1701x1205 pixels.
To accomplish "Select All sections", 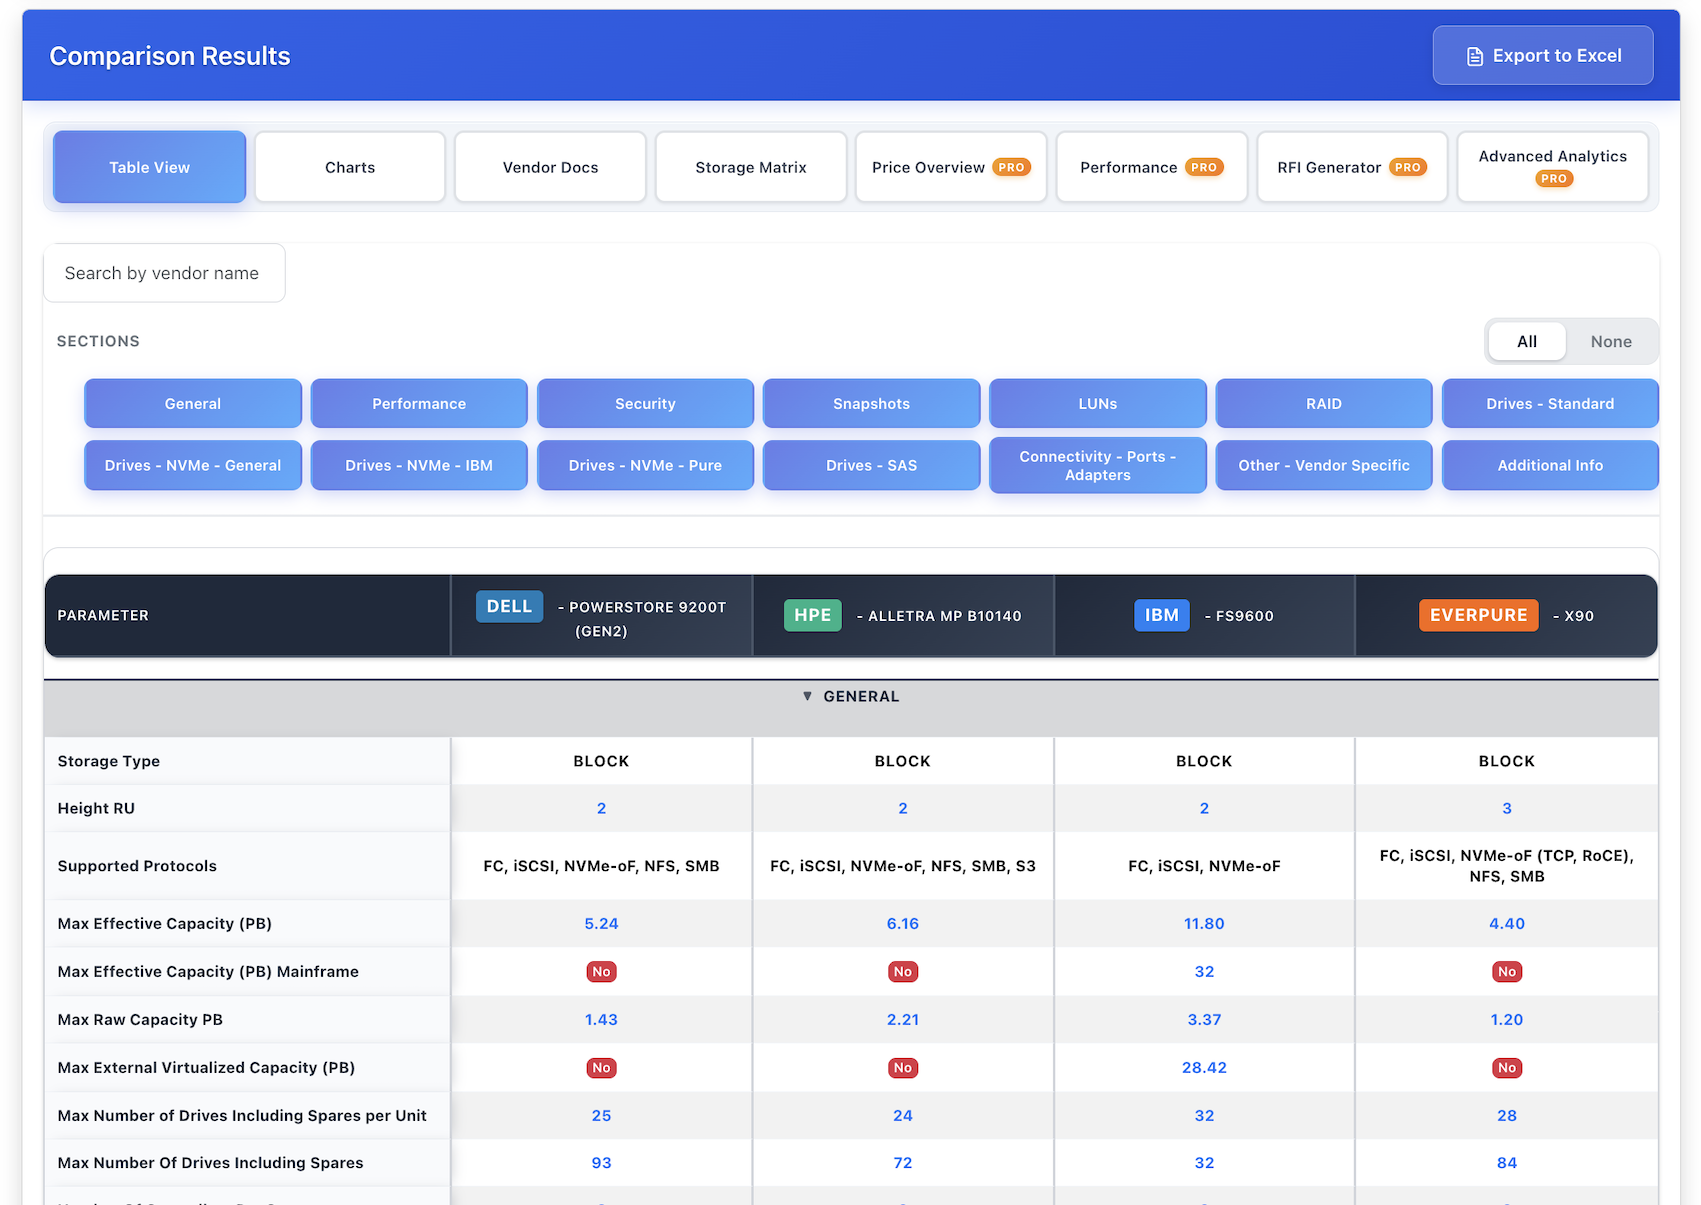I will point(1527,341).
